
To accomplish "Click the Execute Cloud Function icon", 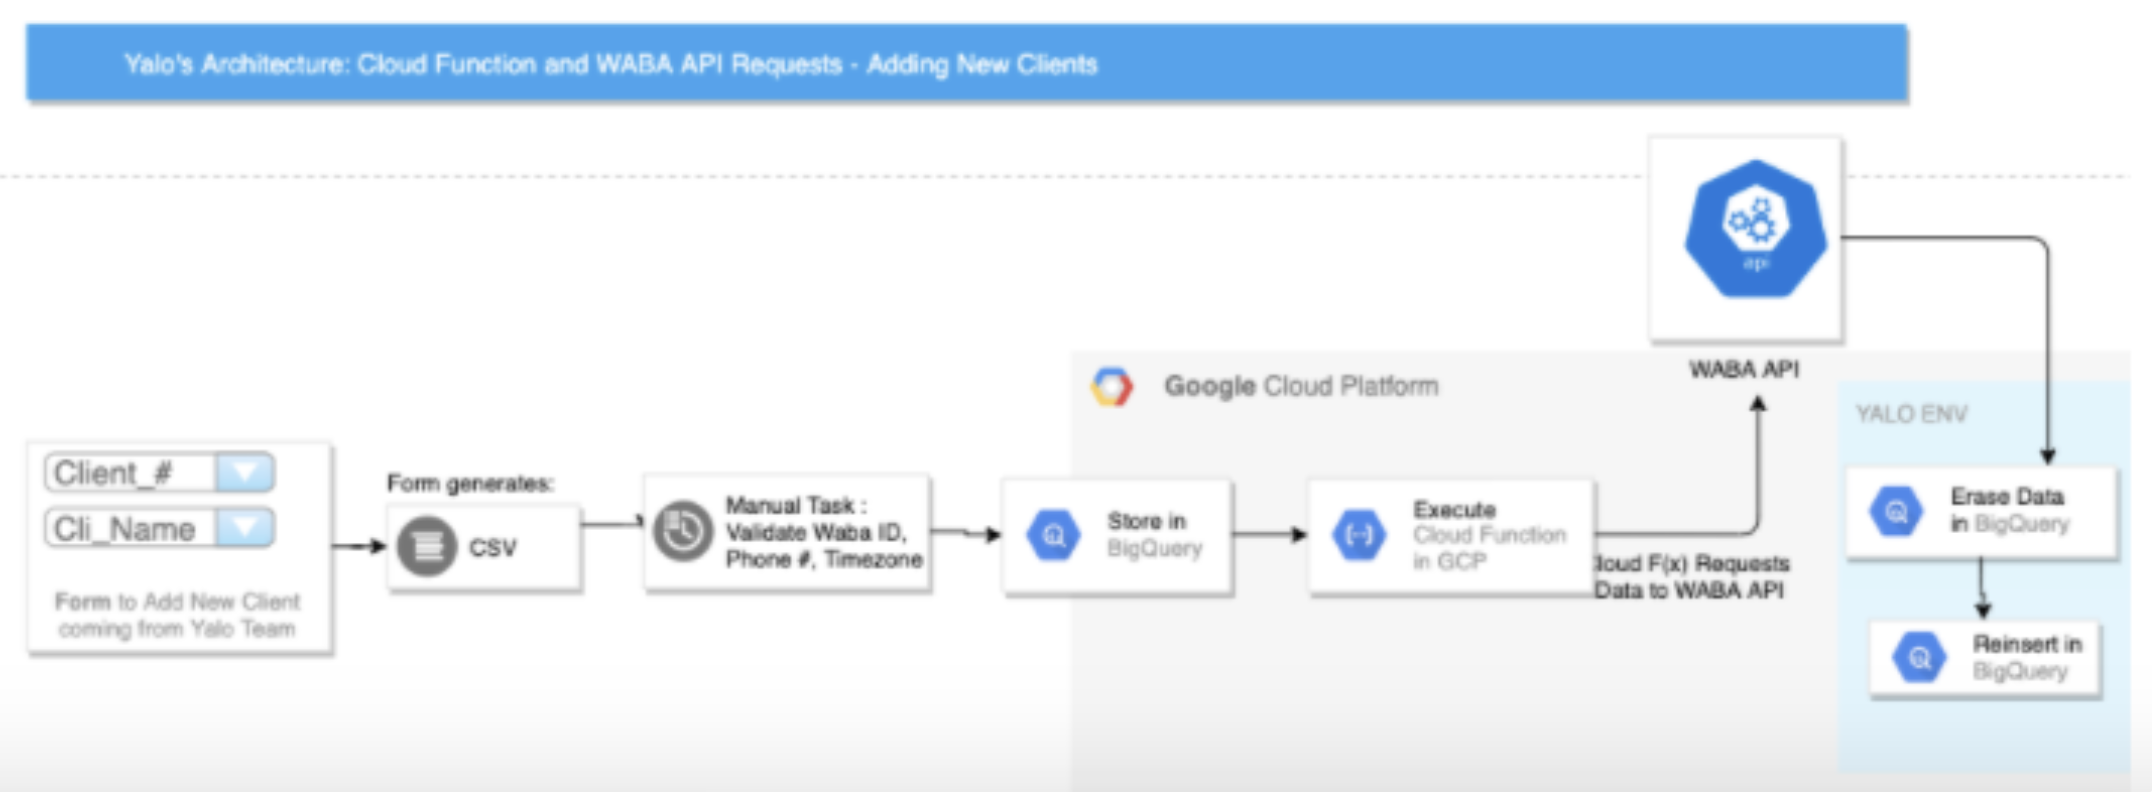I will pyautogui.click(x=1360, y=535).
